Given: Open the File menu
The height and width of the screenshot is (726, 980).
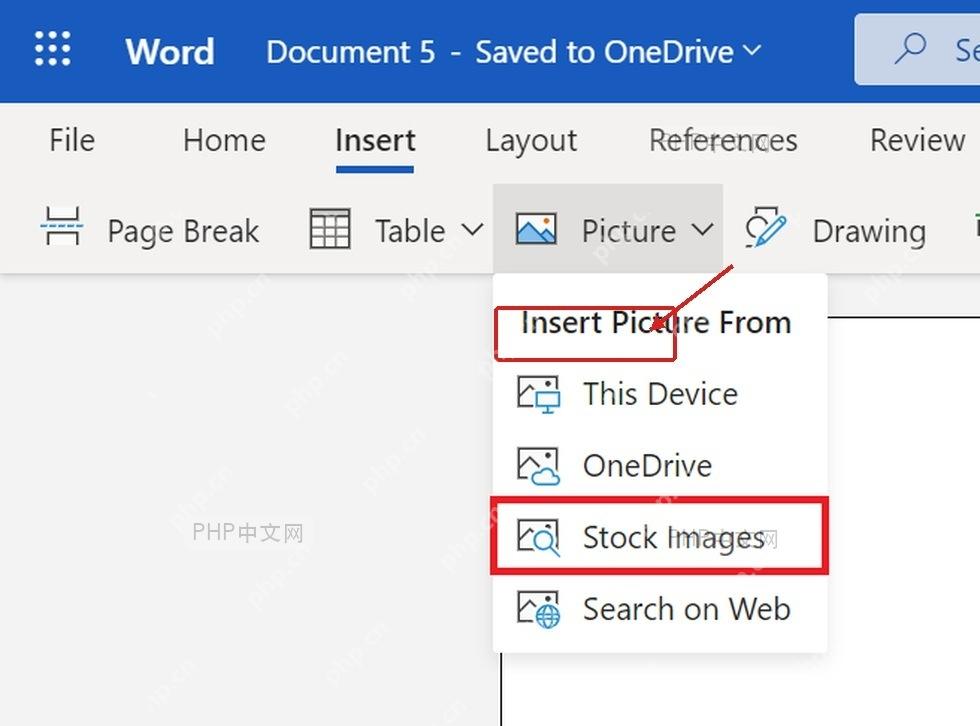Looking at the screenshot, I should tap(72, 140).
